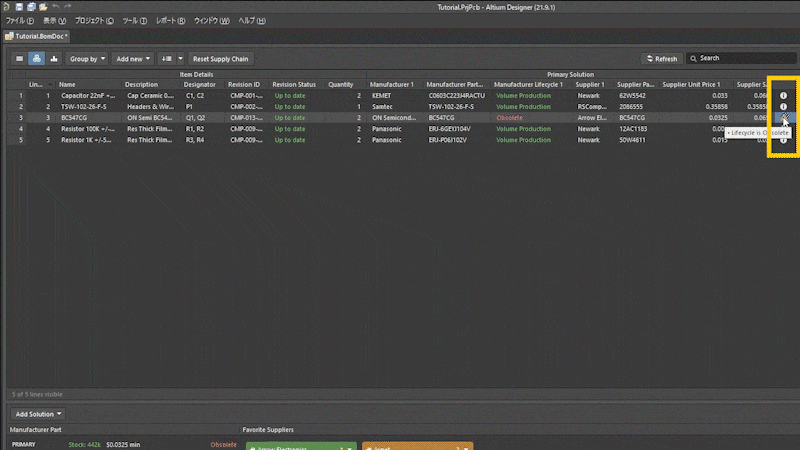Click the warning icon on BC547CG row
The height and width of the screenshot is (450, 800).
pyautogui.click(x=784, y=118)
